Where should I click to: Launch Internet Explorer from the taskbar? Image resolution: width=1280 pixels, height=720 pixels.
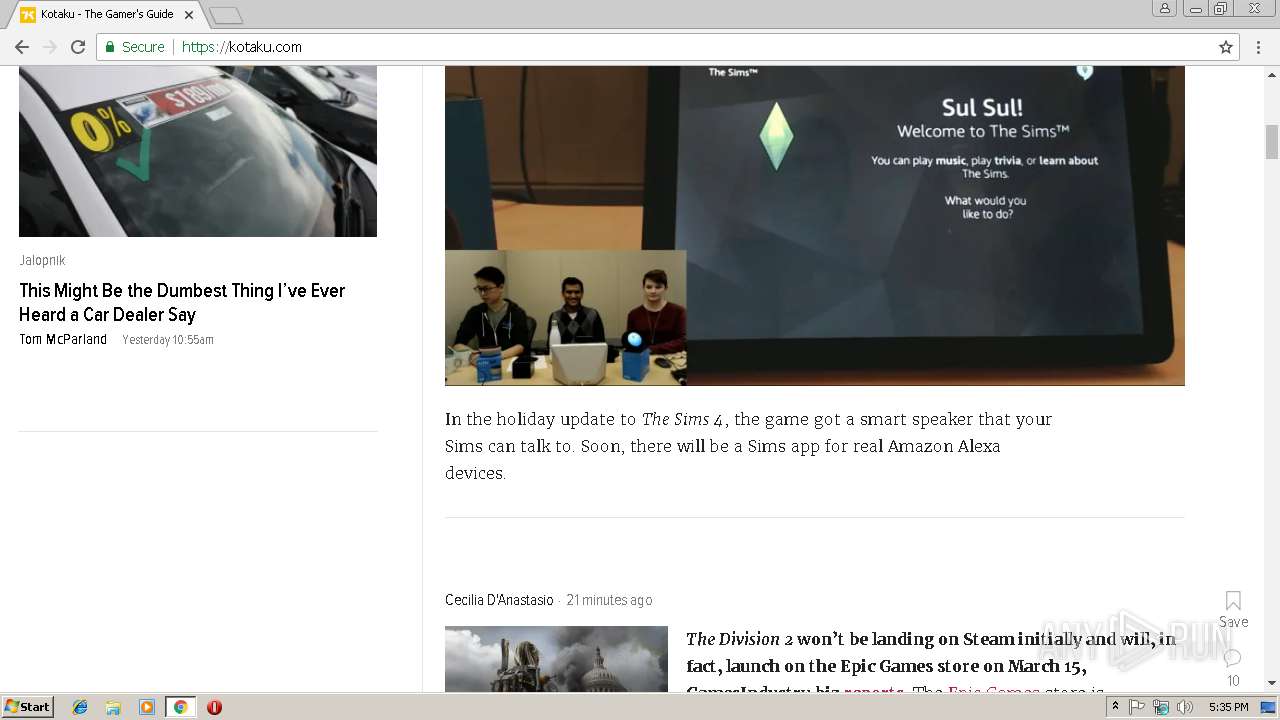click(x=80, y=707)
